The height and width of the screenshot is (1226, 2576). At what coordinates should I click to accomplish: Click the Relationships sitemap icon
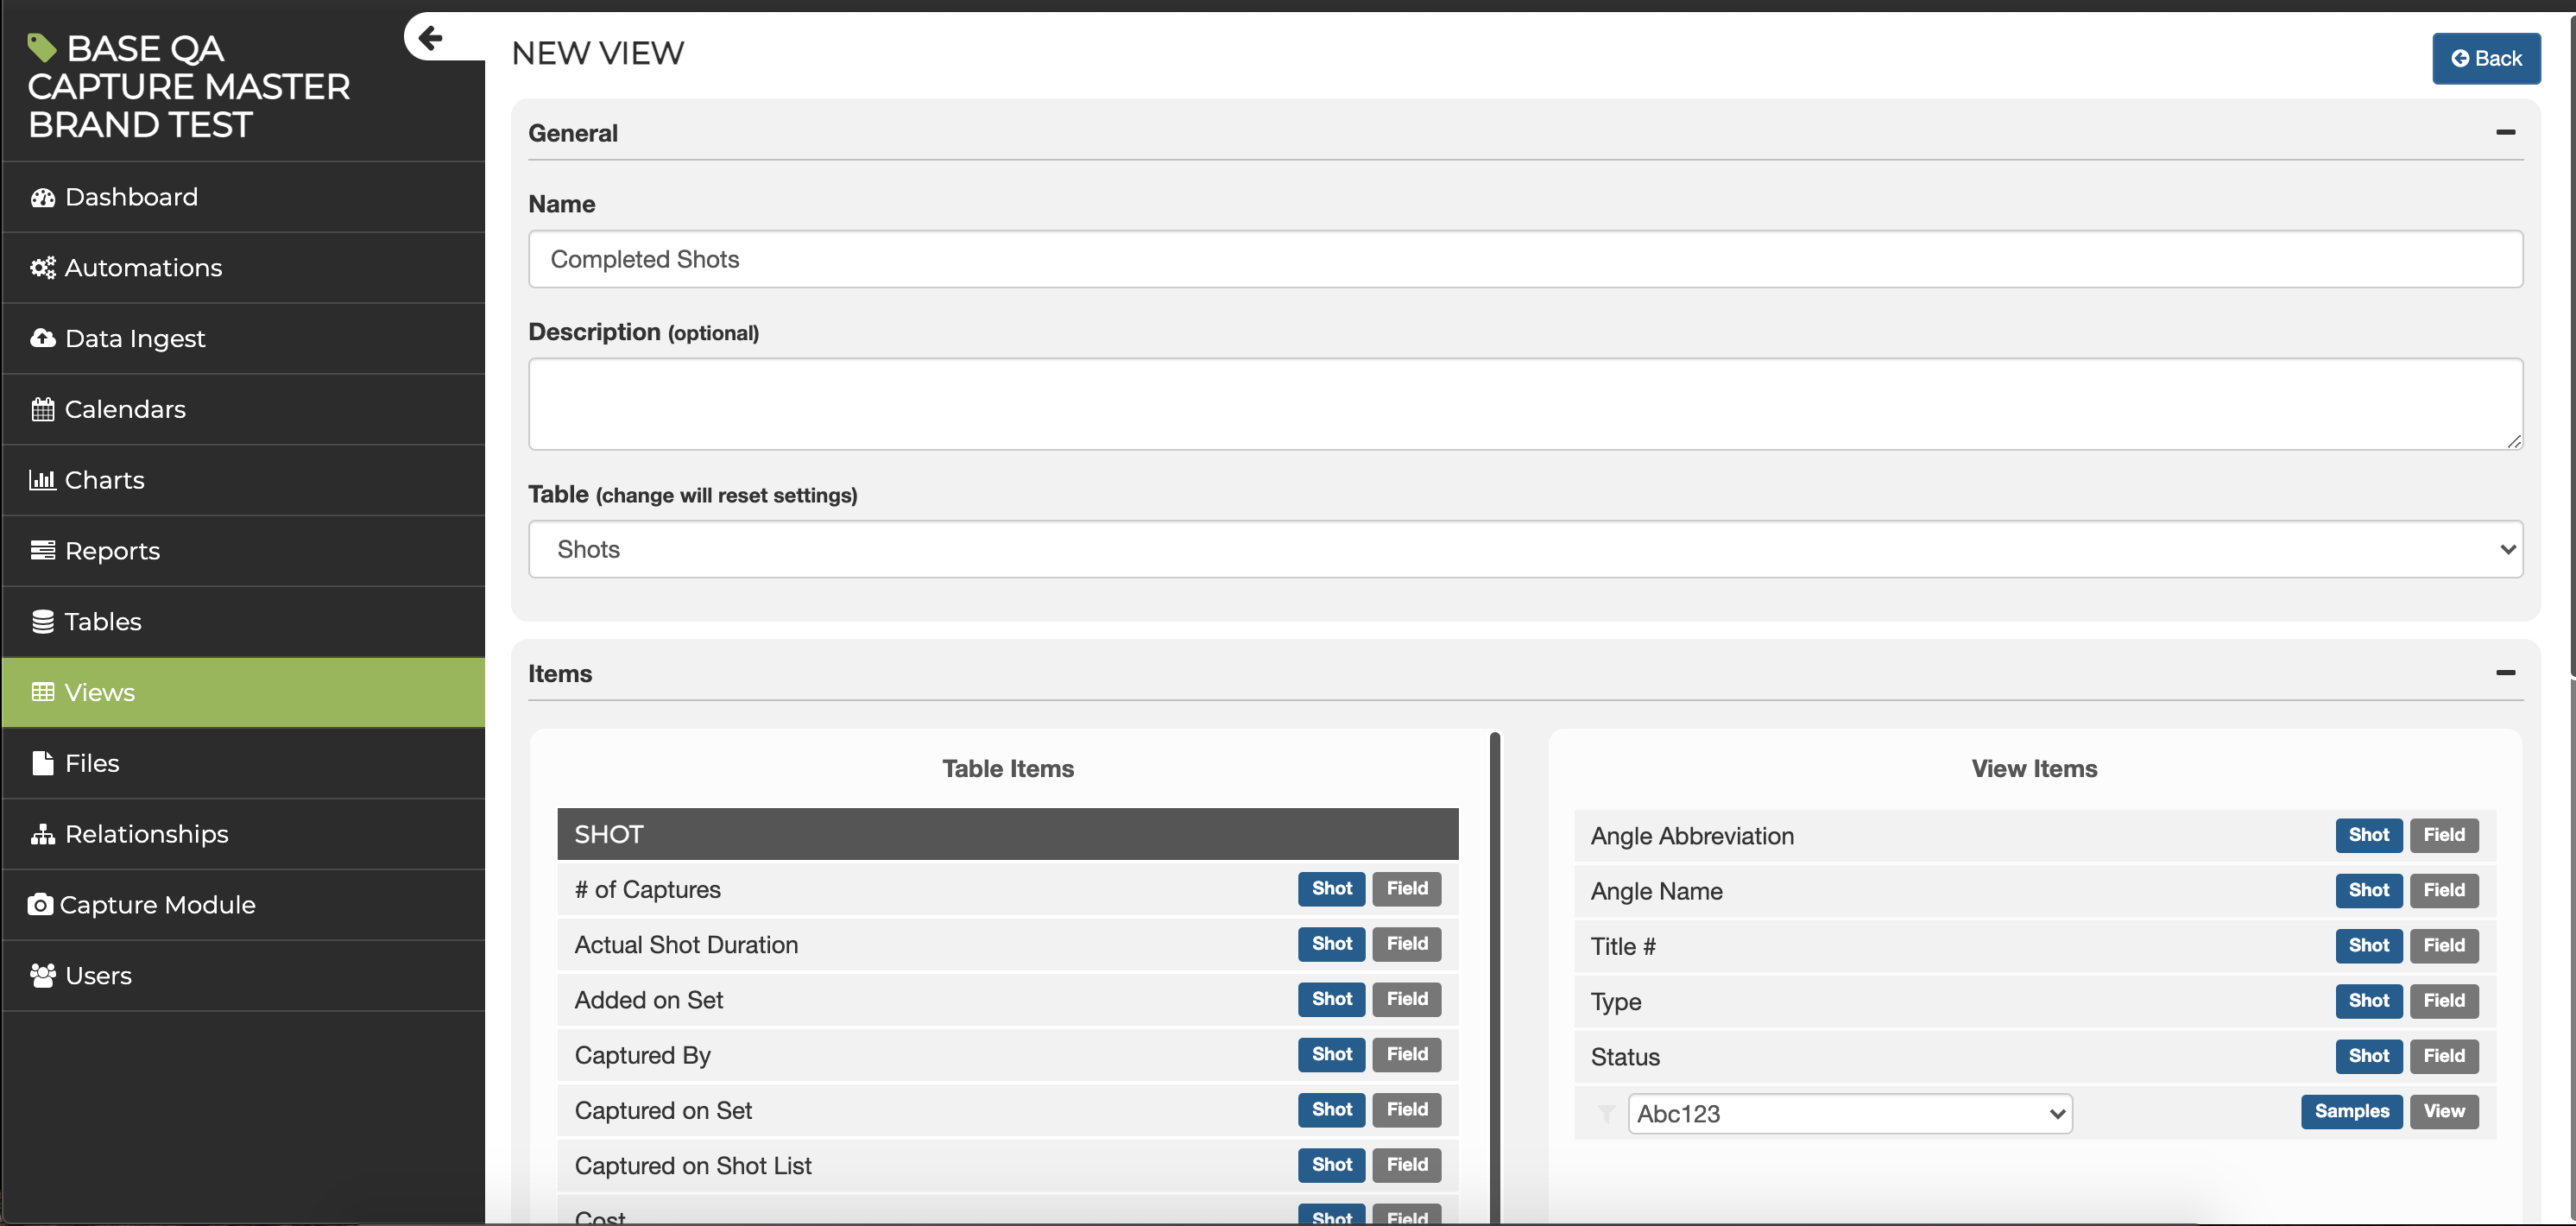42,834
